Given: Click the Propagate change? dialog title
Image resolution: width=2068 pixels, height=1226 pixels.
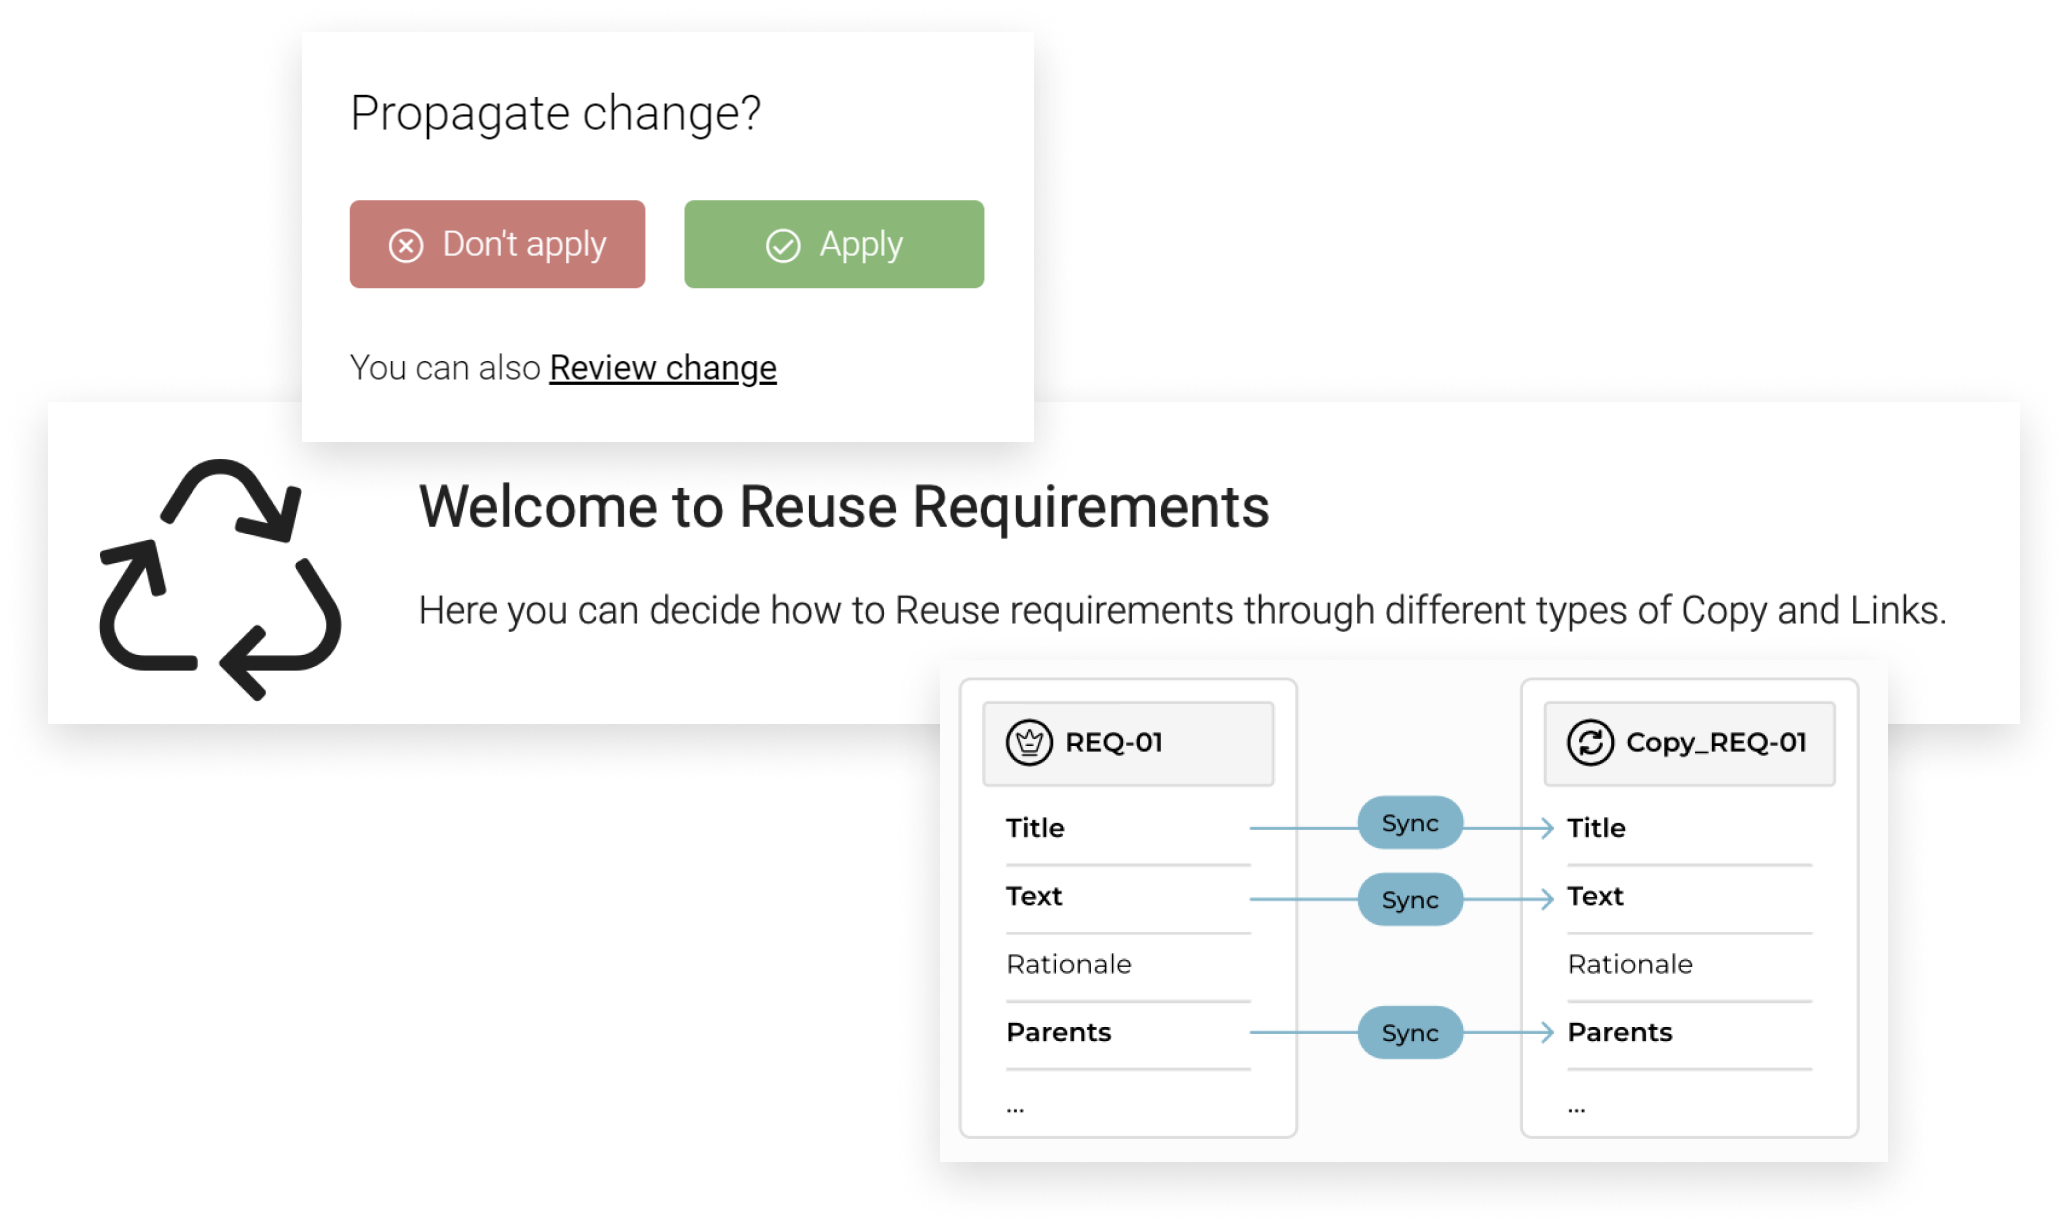Looking at the screenshot, I should [x=555, y=113].
